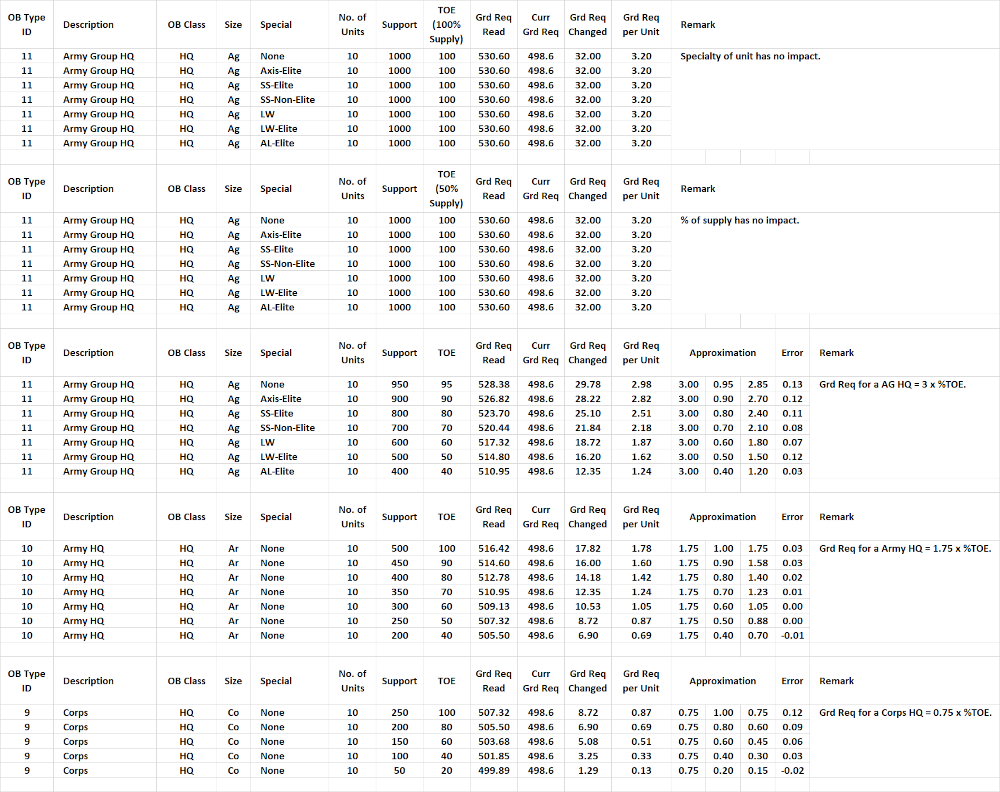Click the Grd Req Read value 528.38

pos(494,385)
